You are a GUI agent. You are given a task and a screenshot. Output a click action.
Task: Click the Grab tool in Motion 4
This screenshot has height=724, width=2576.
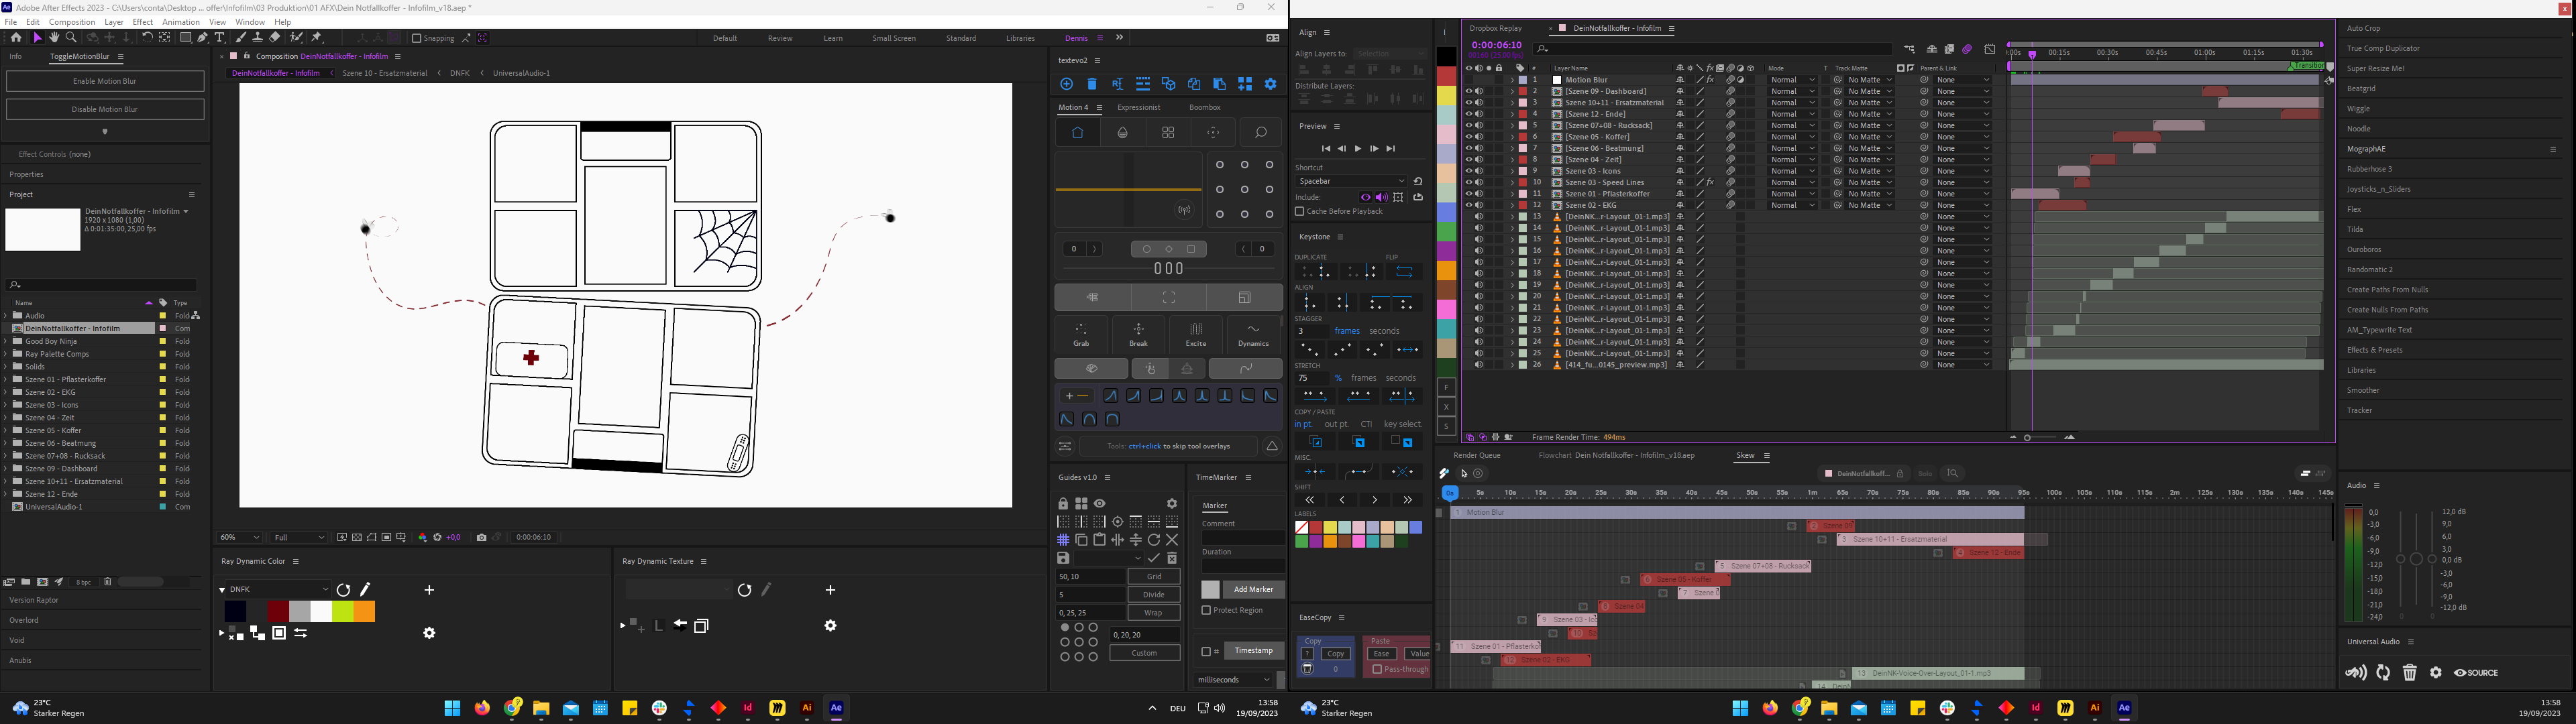click(1081, 334)
